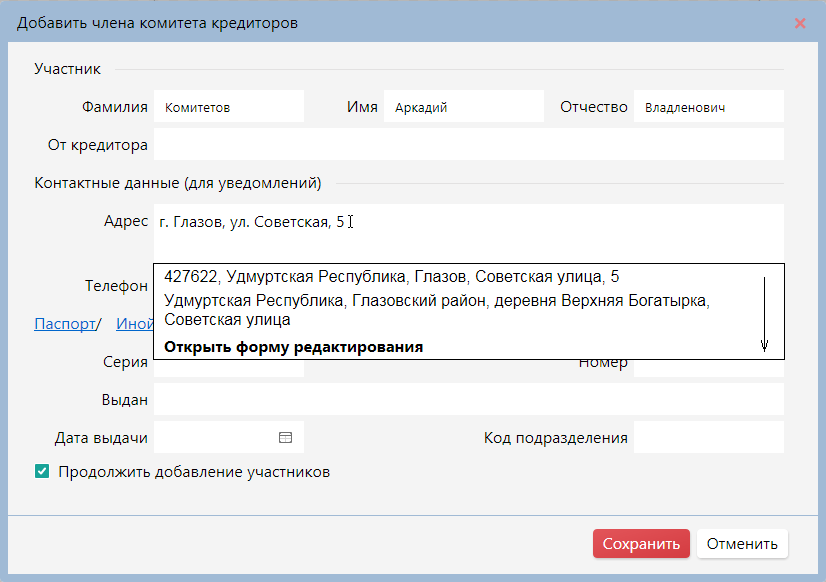Close the Добавить члена комитета кредиторов dialog
The width and height of the screenshot is (826, 582).
[800, 23]
